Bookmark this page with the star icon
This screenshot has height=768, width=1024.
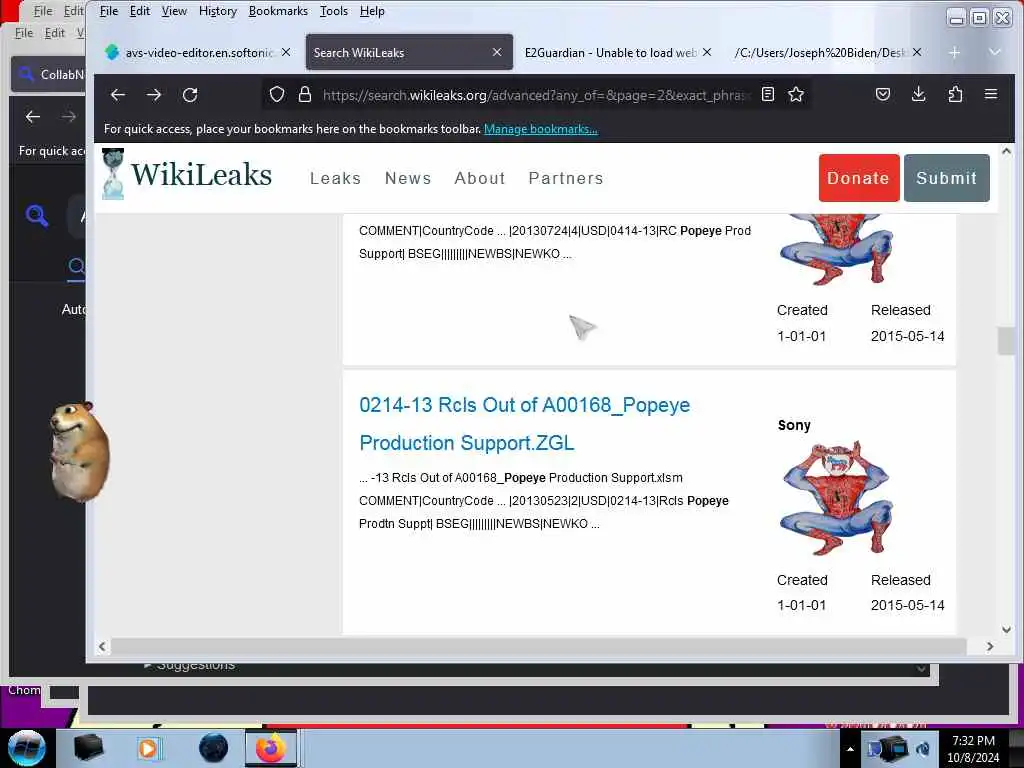click(795, 94)
